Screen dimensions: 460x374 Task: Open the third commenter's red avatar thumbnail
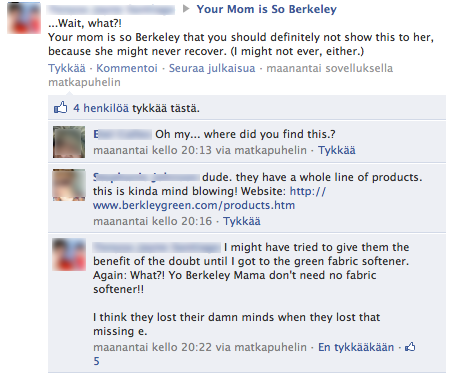pos(69,254)
